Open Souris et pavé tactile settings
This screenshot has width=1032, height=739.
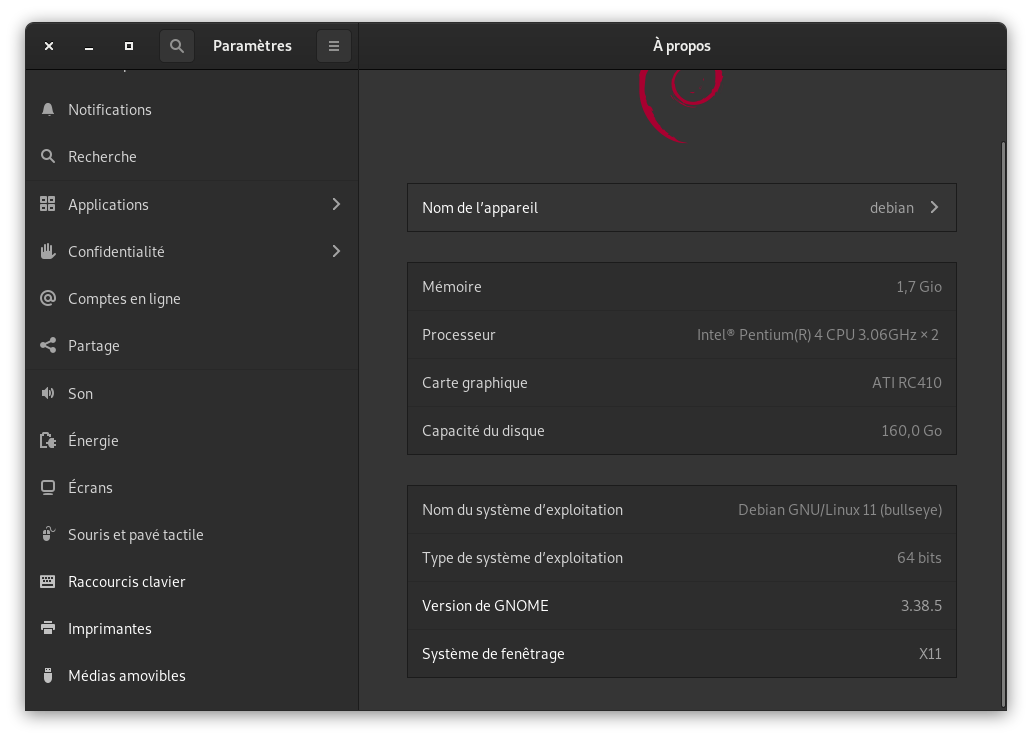click(x=192, y=534)
